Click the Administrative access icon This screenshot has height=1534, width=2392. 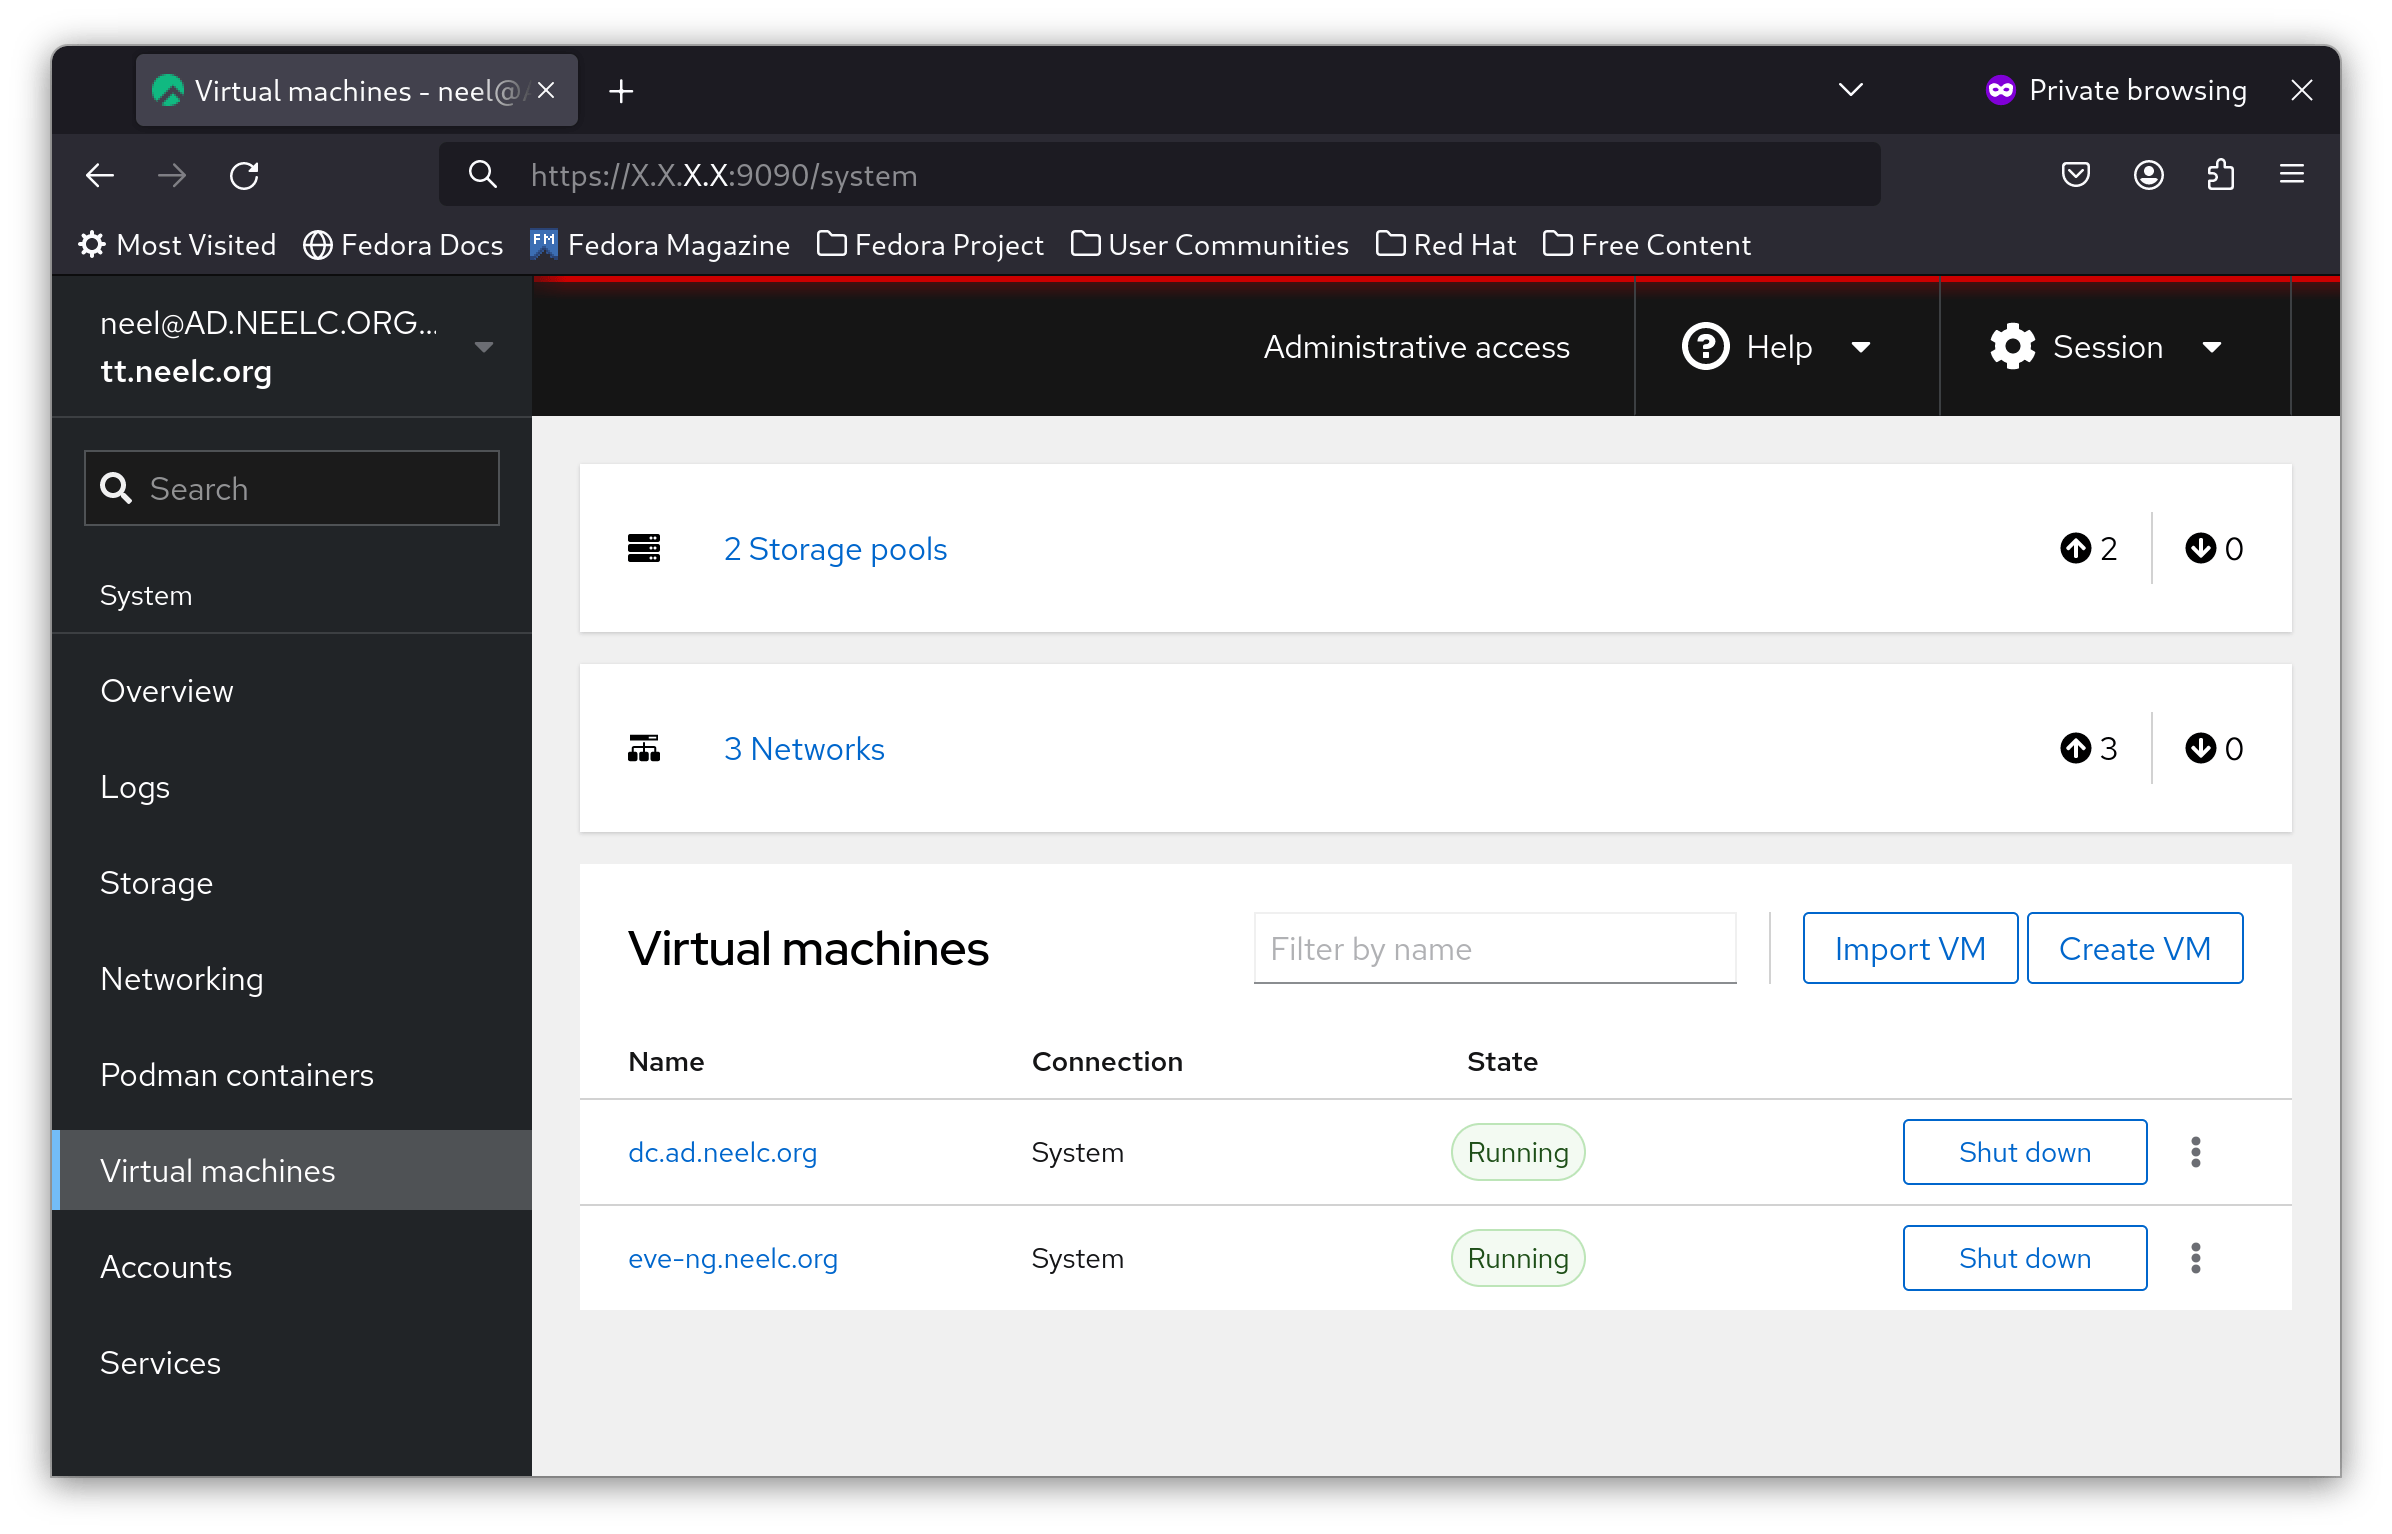(x=1416, y=347)
